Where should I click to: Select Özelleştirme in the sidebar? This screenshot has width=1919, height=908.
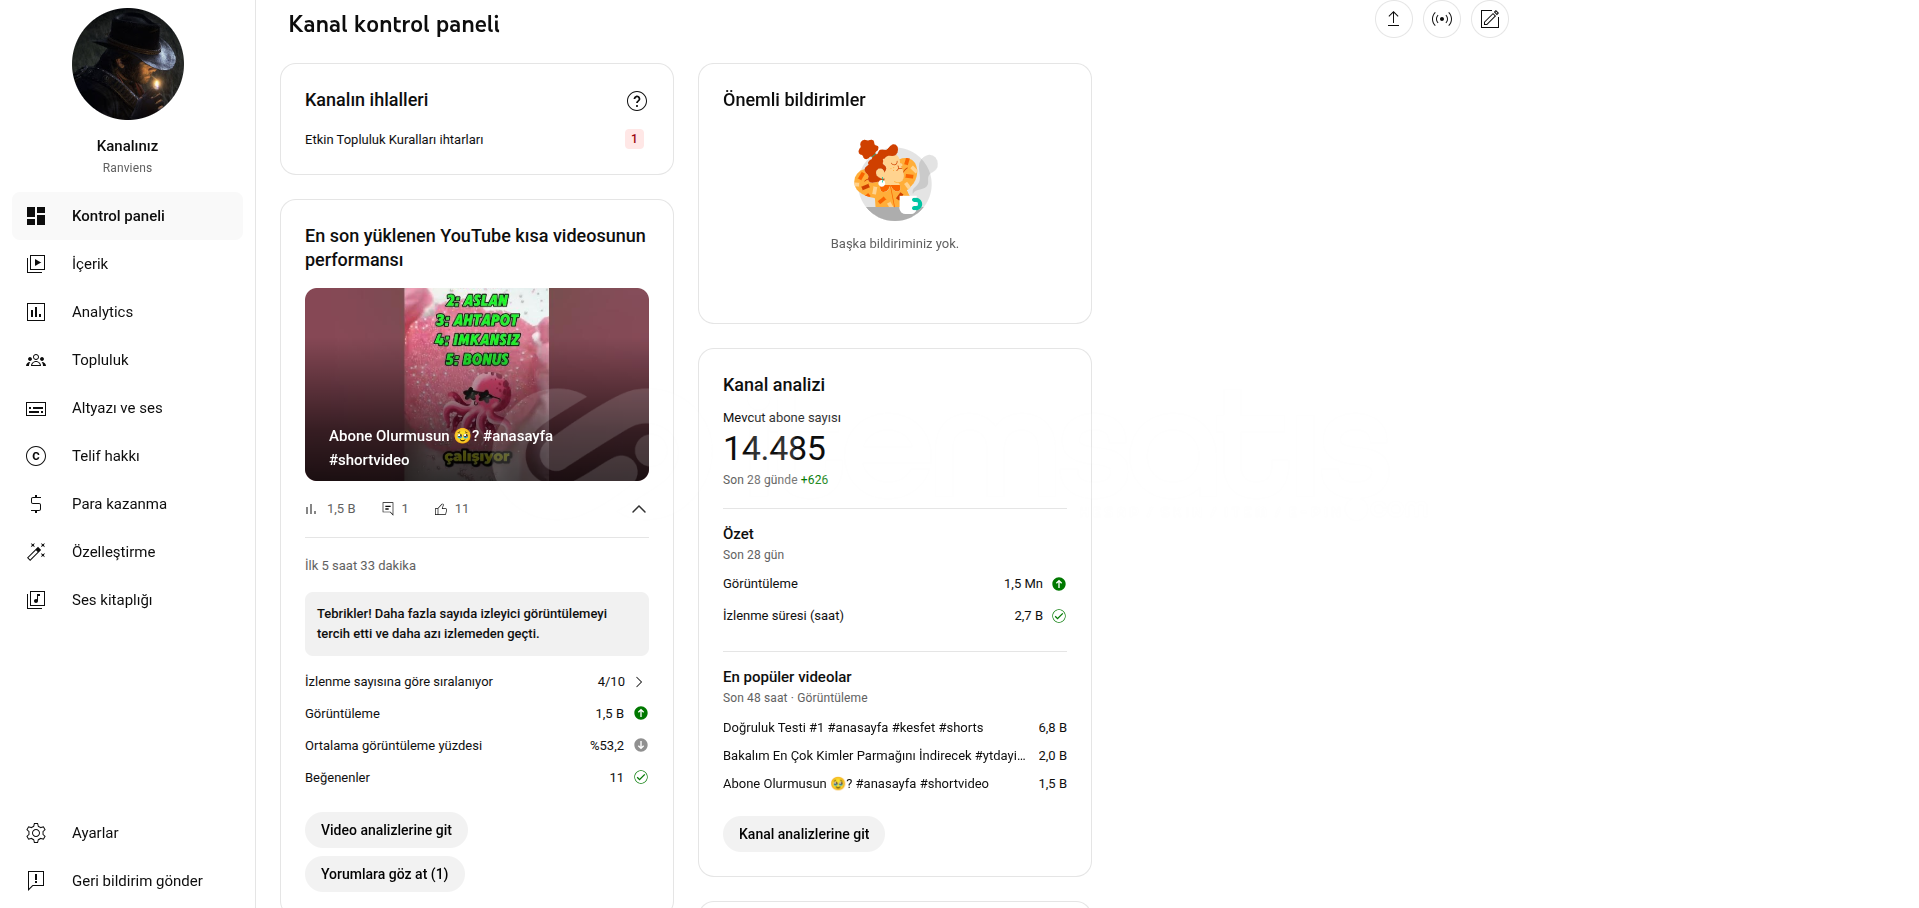pos(127,552)
